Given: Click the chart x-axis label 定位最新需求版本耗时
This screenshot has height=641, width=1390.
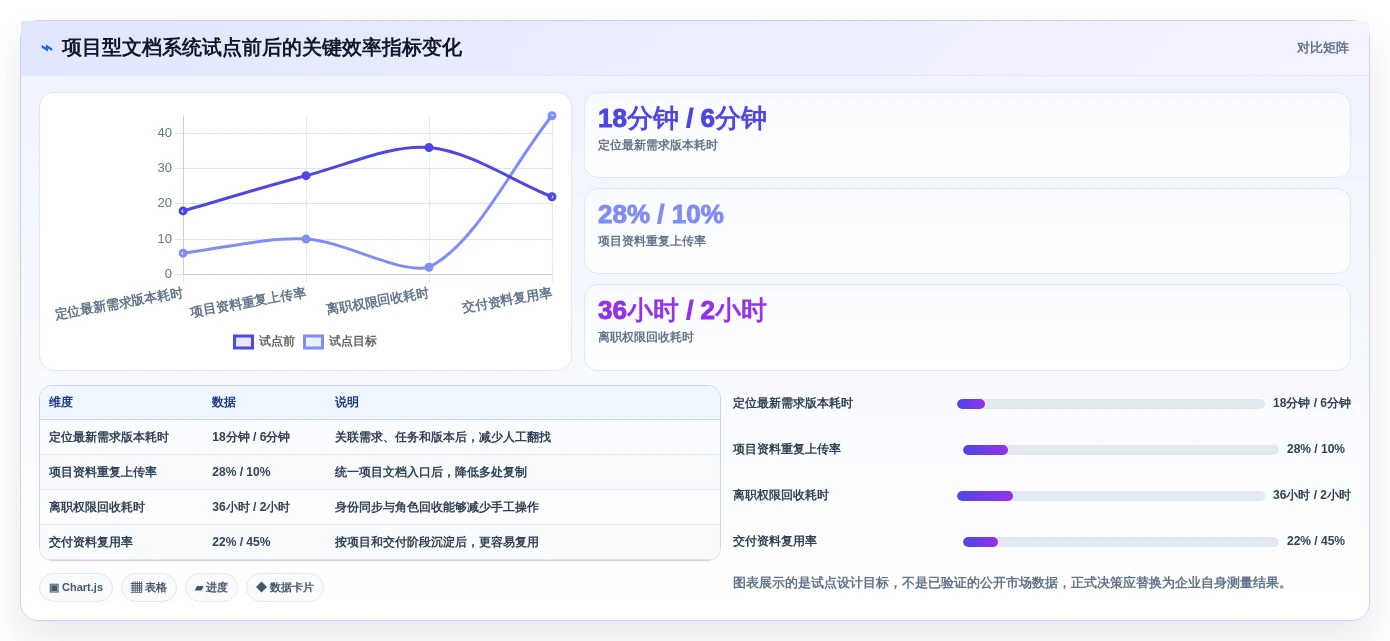Looking at the screenshot, I should click(119, 304).
